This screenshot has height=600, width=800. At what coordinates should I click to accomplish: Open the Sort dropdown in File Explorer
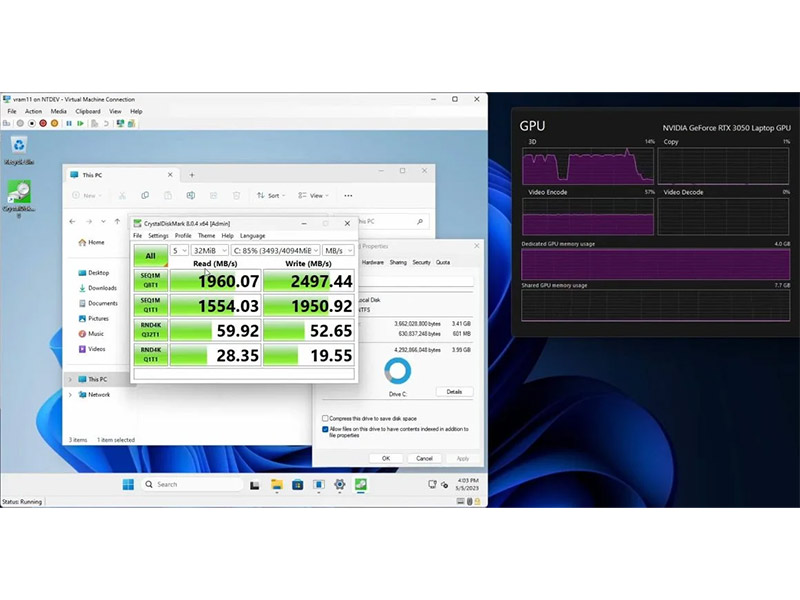271,195
